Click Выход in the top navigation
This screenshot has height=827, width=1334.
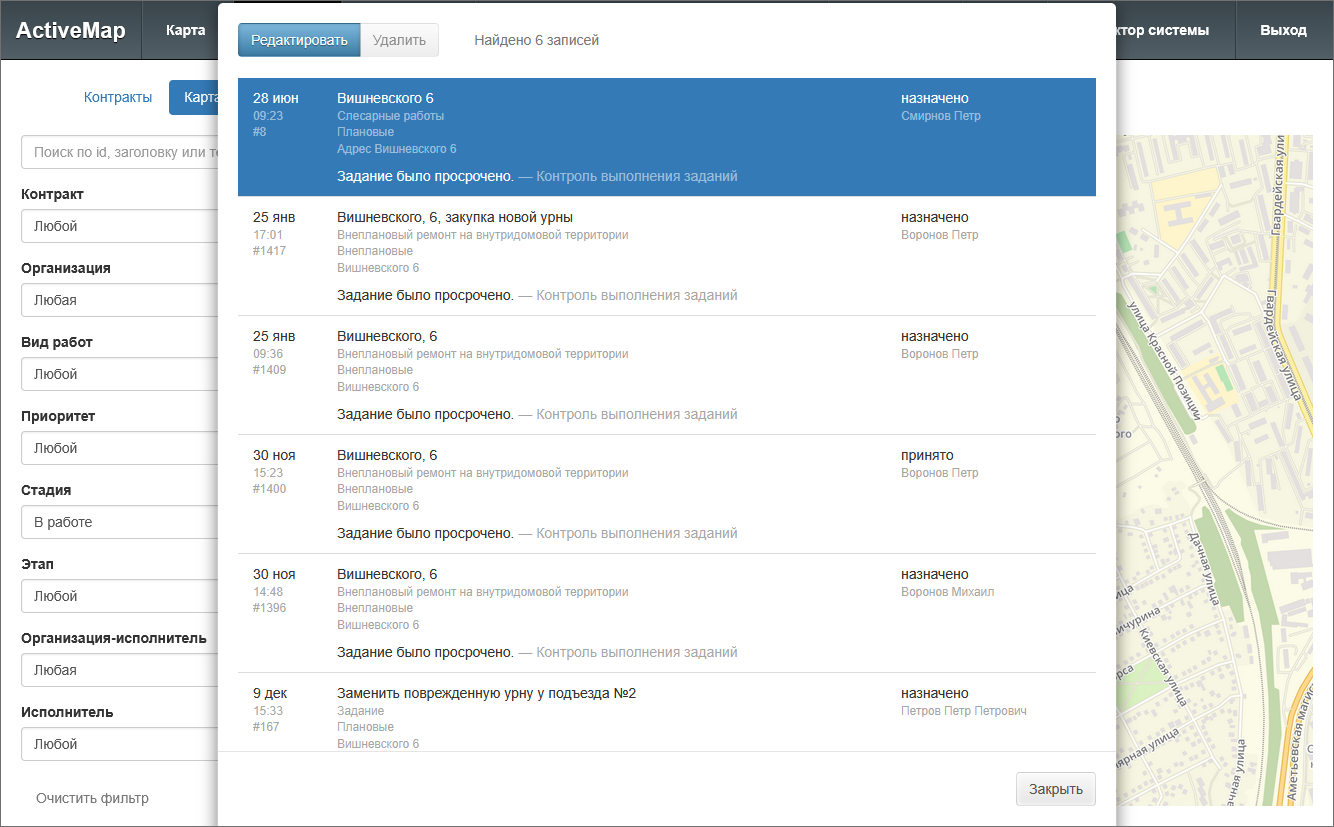(1283, 30)
